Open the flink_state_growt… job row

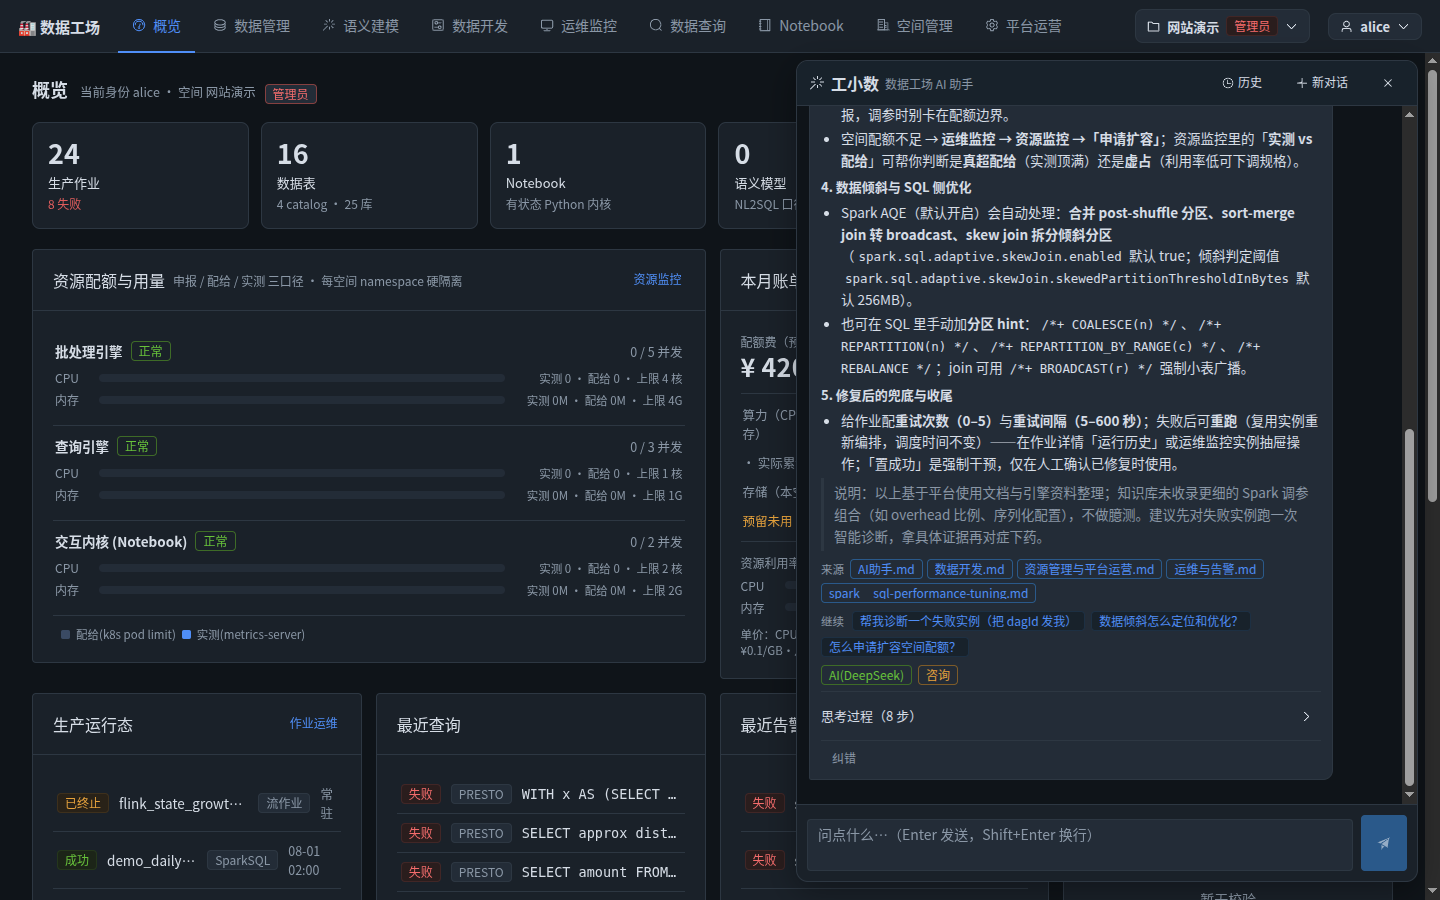197,803
